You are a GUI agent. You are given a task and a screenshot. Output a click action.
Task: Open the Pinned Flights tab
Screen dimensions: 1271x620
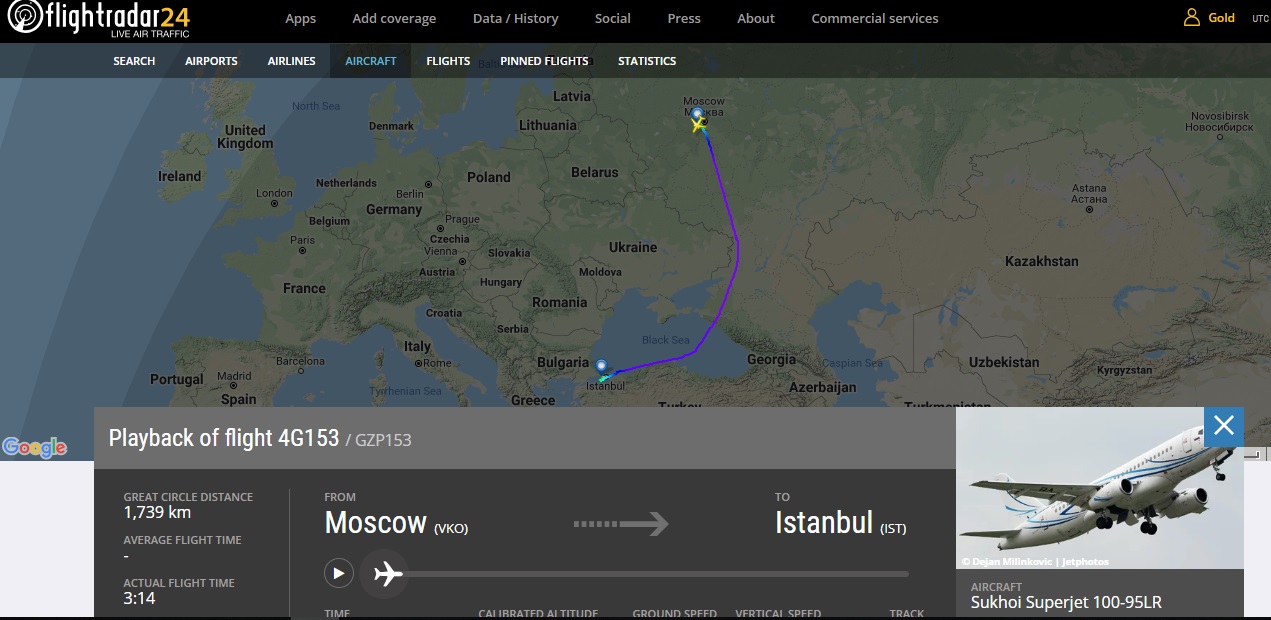point(544,61)
